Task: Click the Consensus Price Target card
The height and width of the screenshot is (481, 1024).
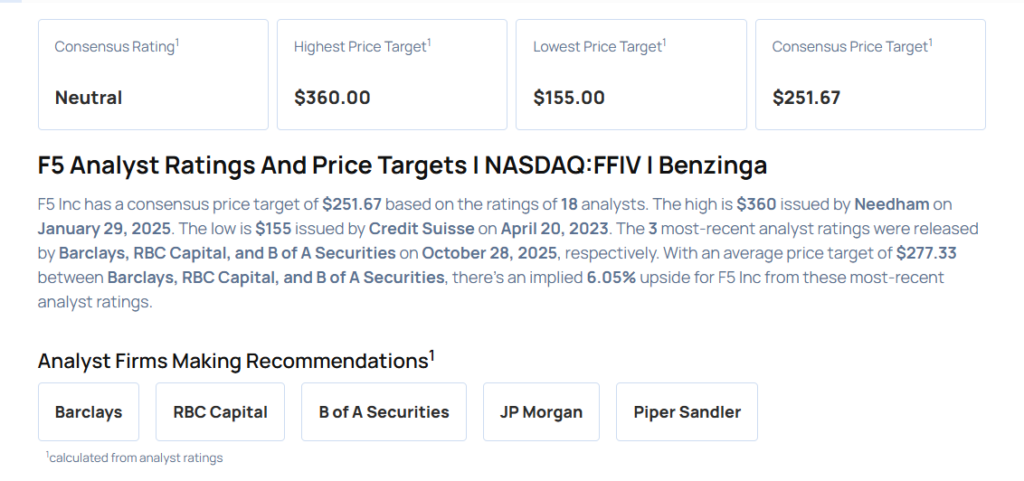Action: 870,74
